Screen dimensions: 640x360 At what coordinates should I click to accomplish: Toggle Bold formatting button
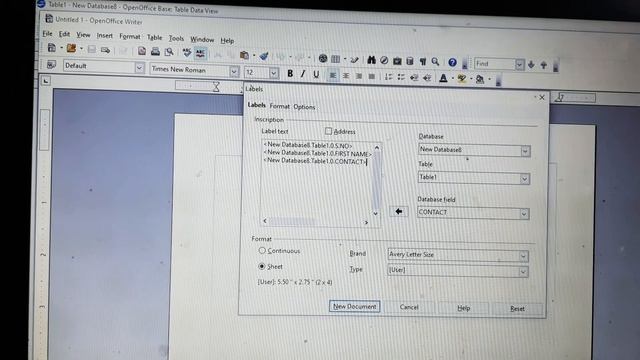pyautogui.click(x=290, y=73)
